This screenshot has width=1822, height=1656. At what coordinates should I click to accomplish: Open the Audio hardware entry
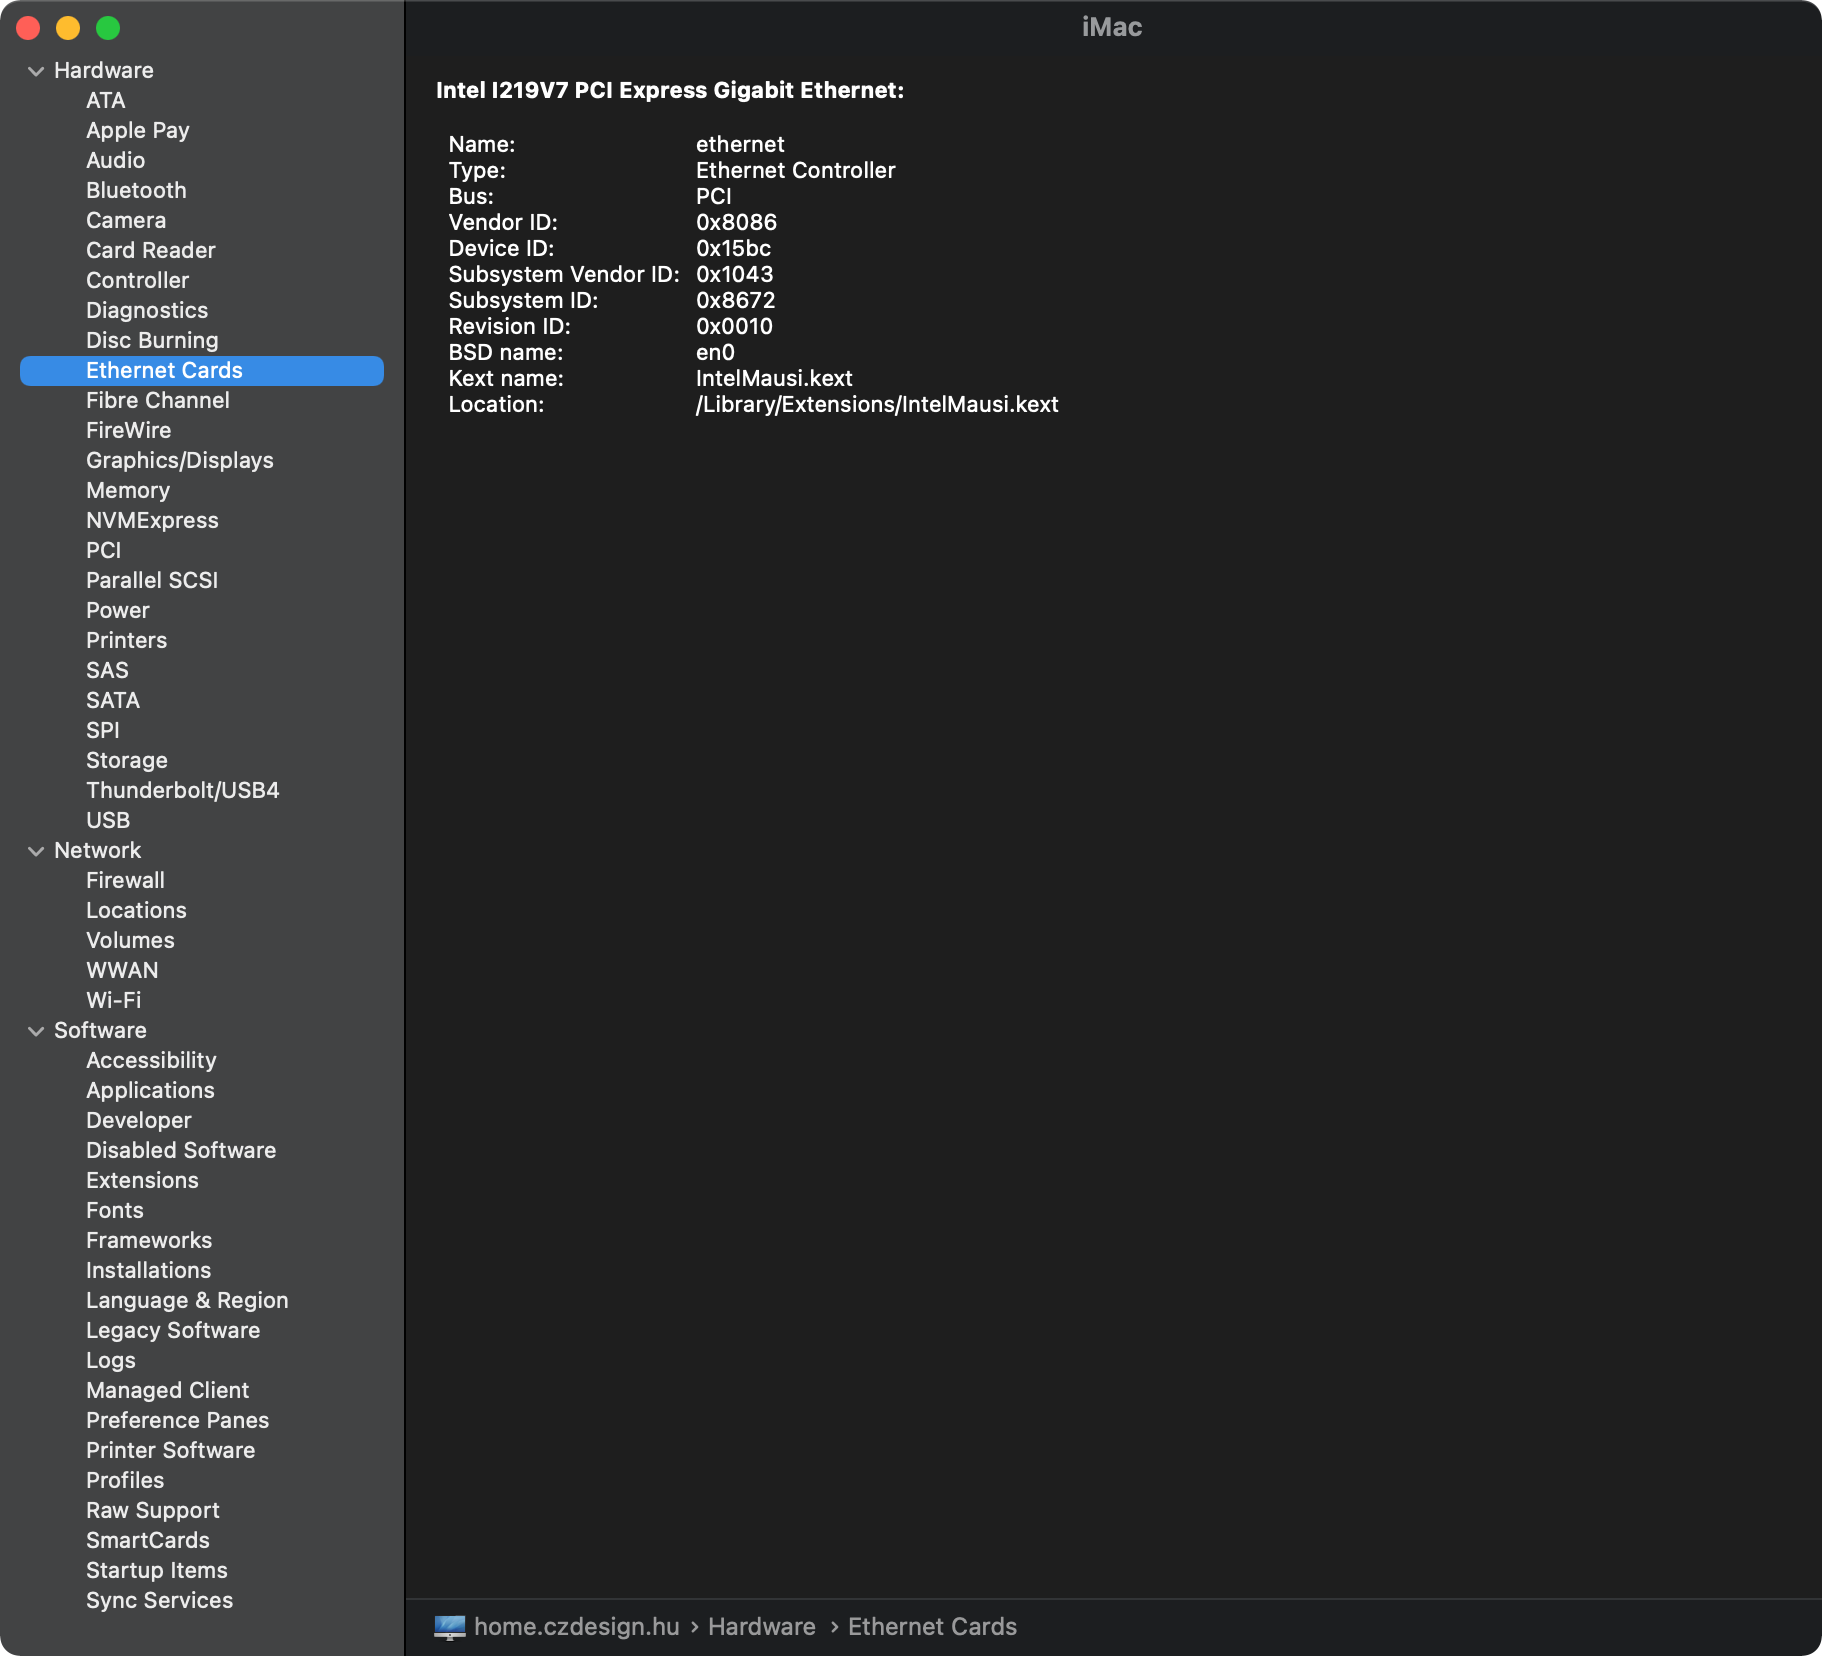click(116, 160)
